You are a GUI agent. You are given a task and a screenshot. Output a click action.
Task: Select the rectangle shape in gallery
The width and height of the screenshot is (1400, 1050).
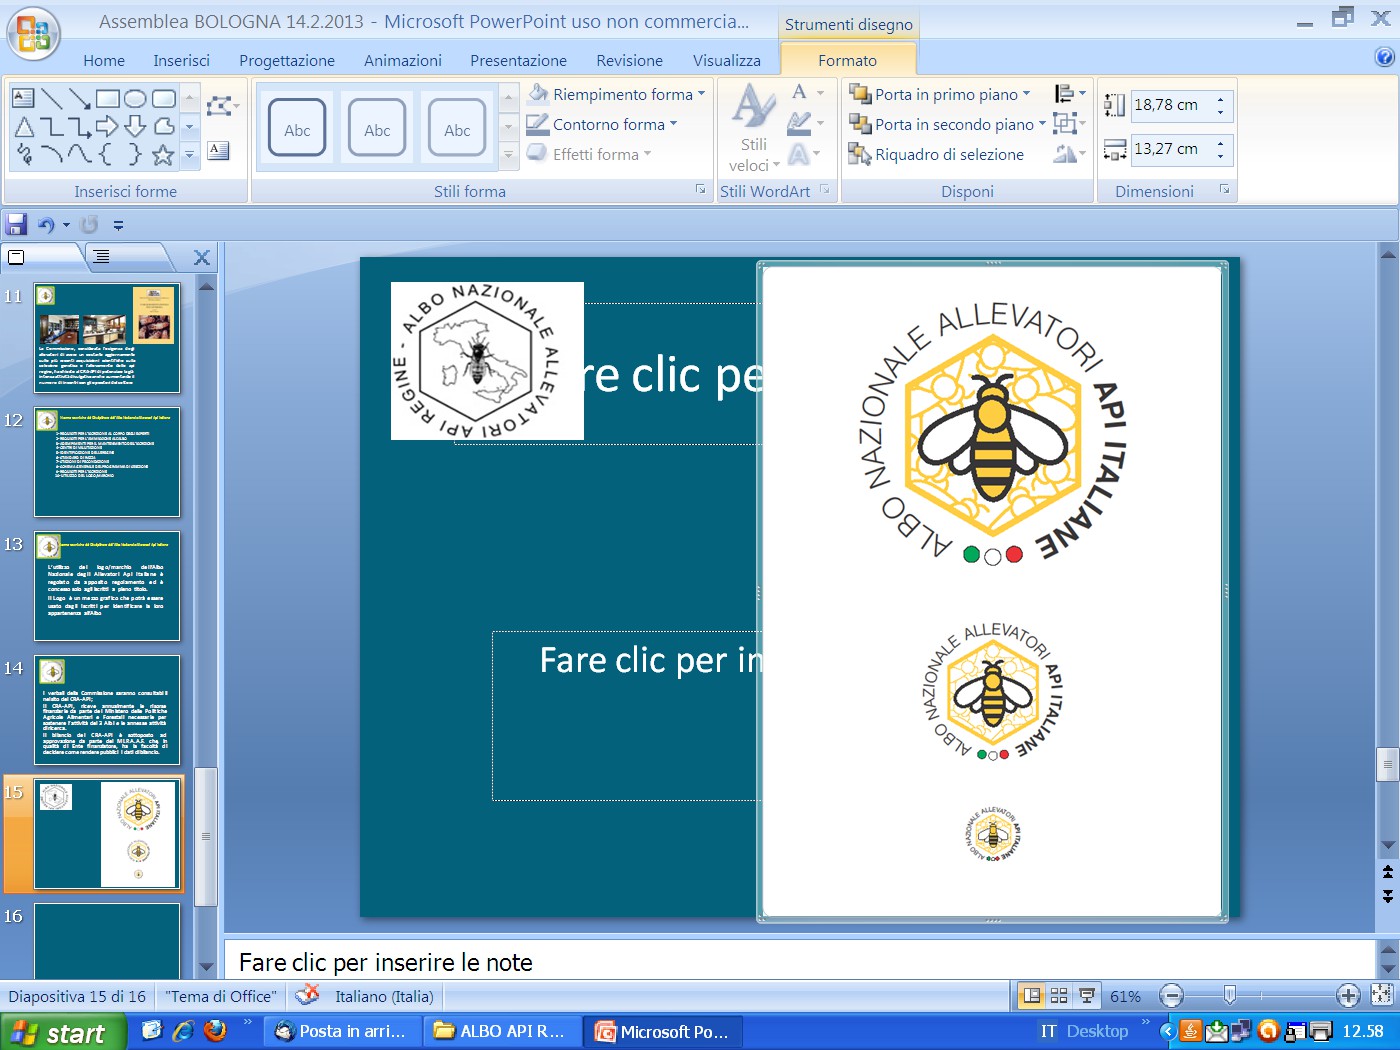click(x=107, y=98)
